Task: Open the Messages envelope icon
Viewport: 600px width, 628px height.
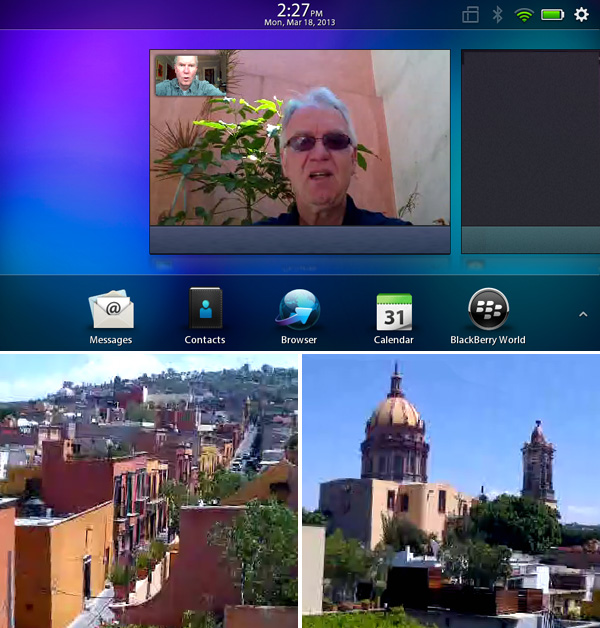Action: [110, 310]
